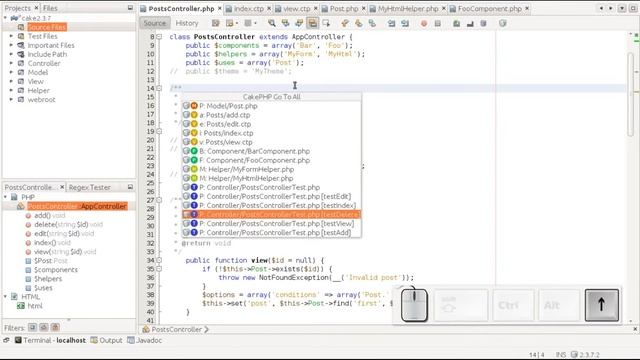
Task: Jump to next bookmark icon
Action: click(x=358, y=23)
